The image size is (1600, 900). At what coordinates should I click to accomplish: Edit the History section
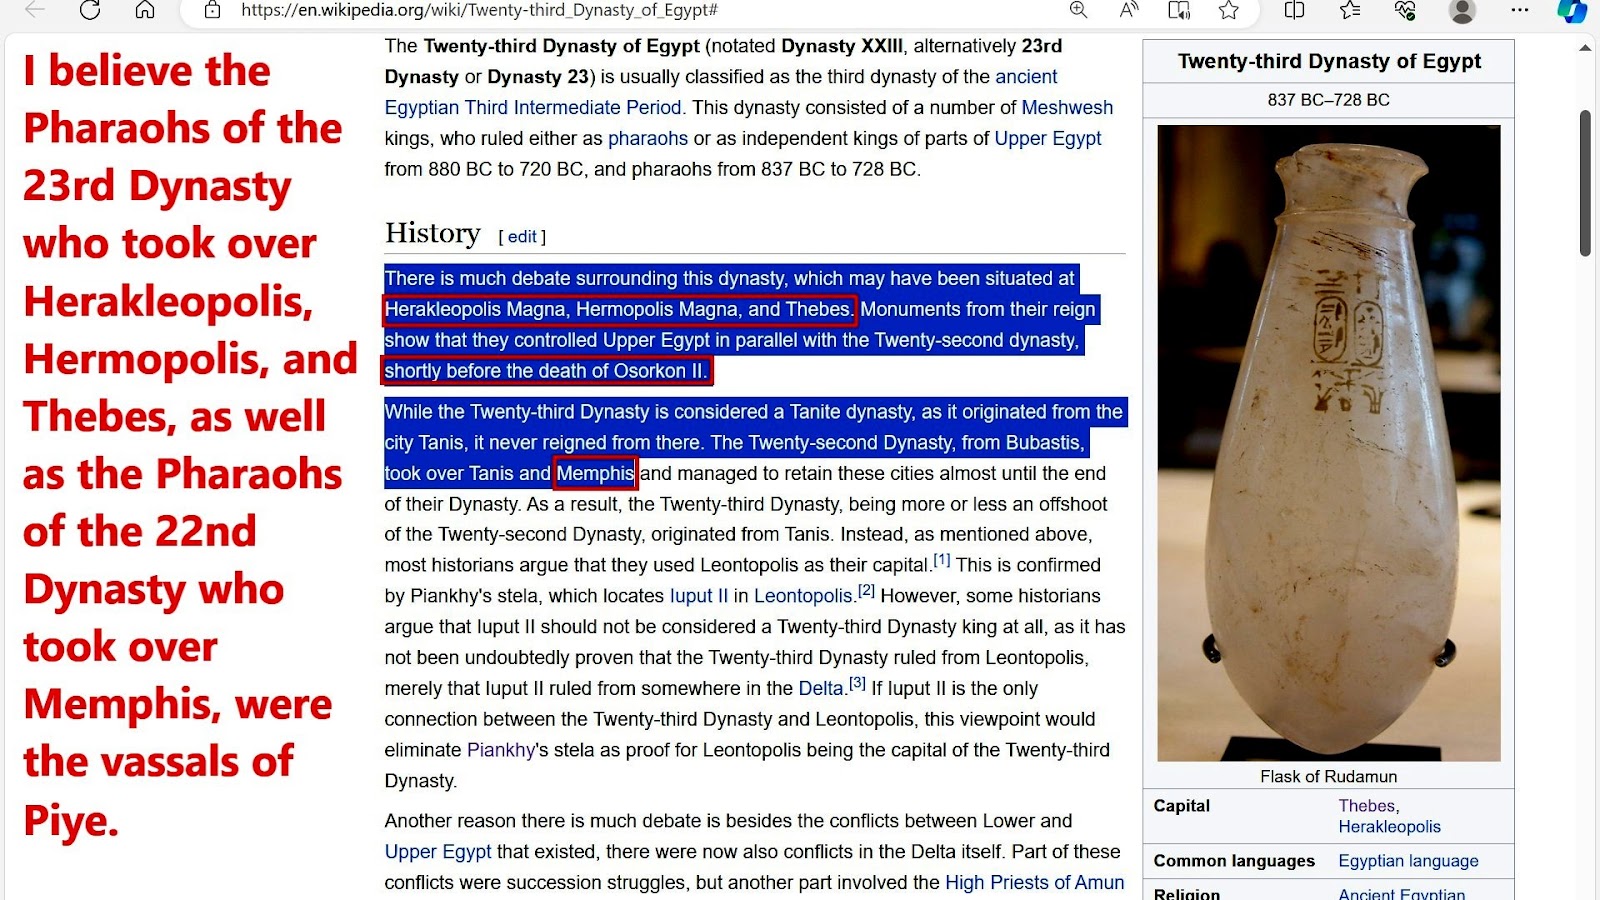pos(522,237)
